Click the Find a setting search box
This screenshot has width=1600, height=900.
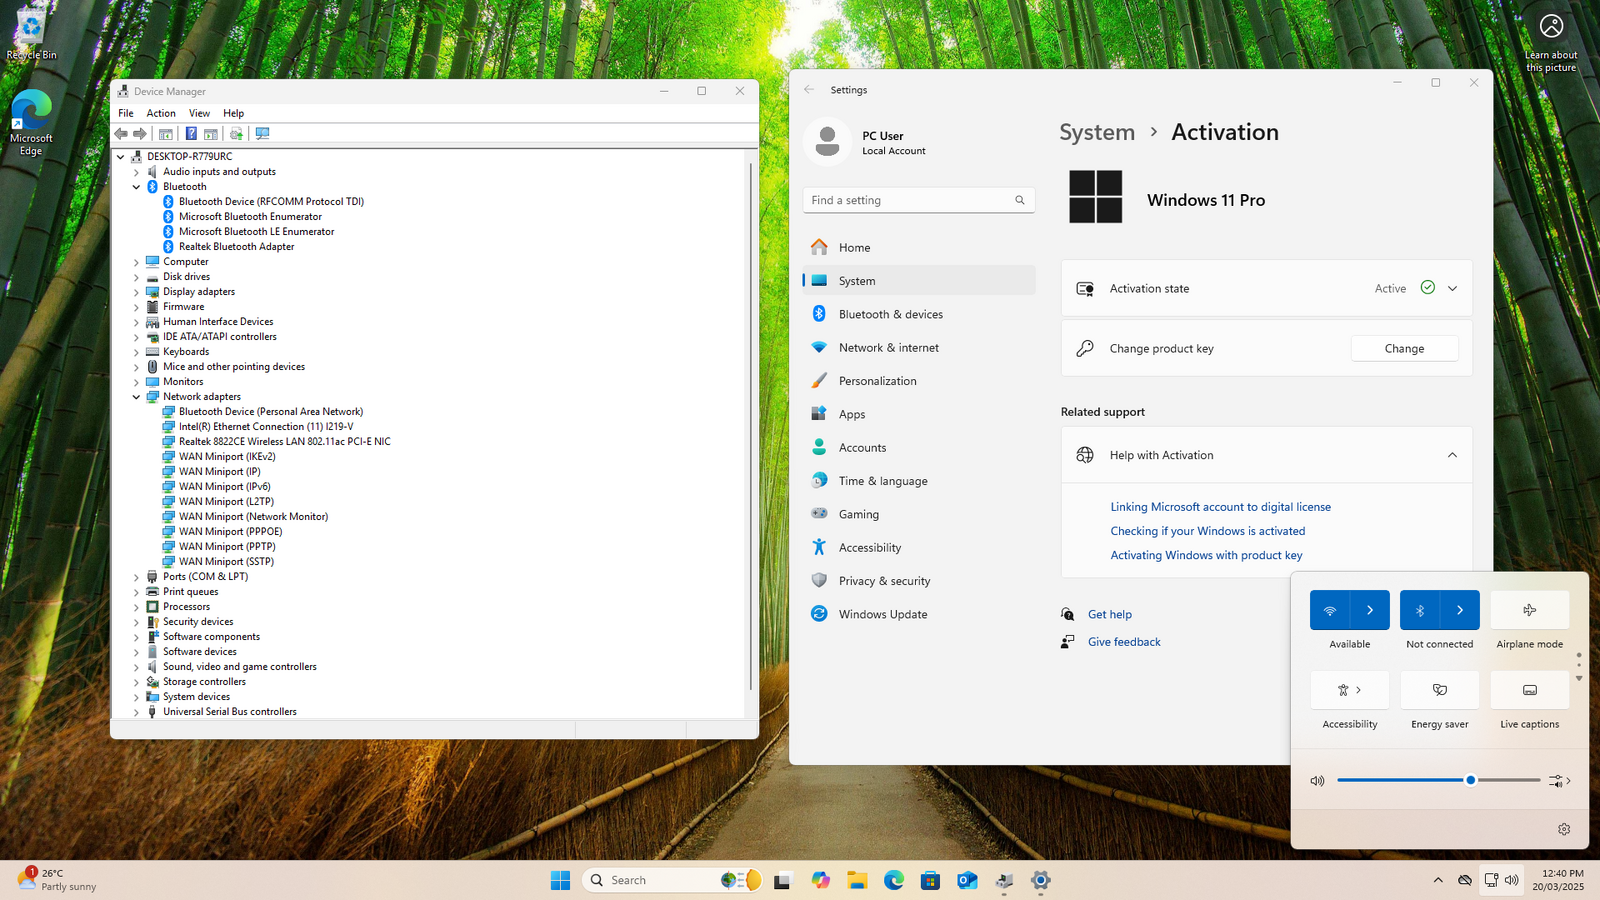(918, 200)
